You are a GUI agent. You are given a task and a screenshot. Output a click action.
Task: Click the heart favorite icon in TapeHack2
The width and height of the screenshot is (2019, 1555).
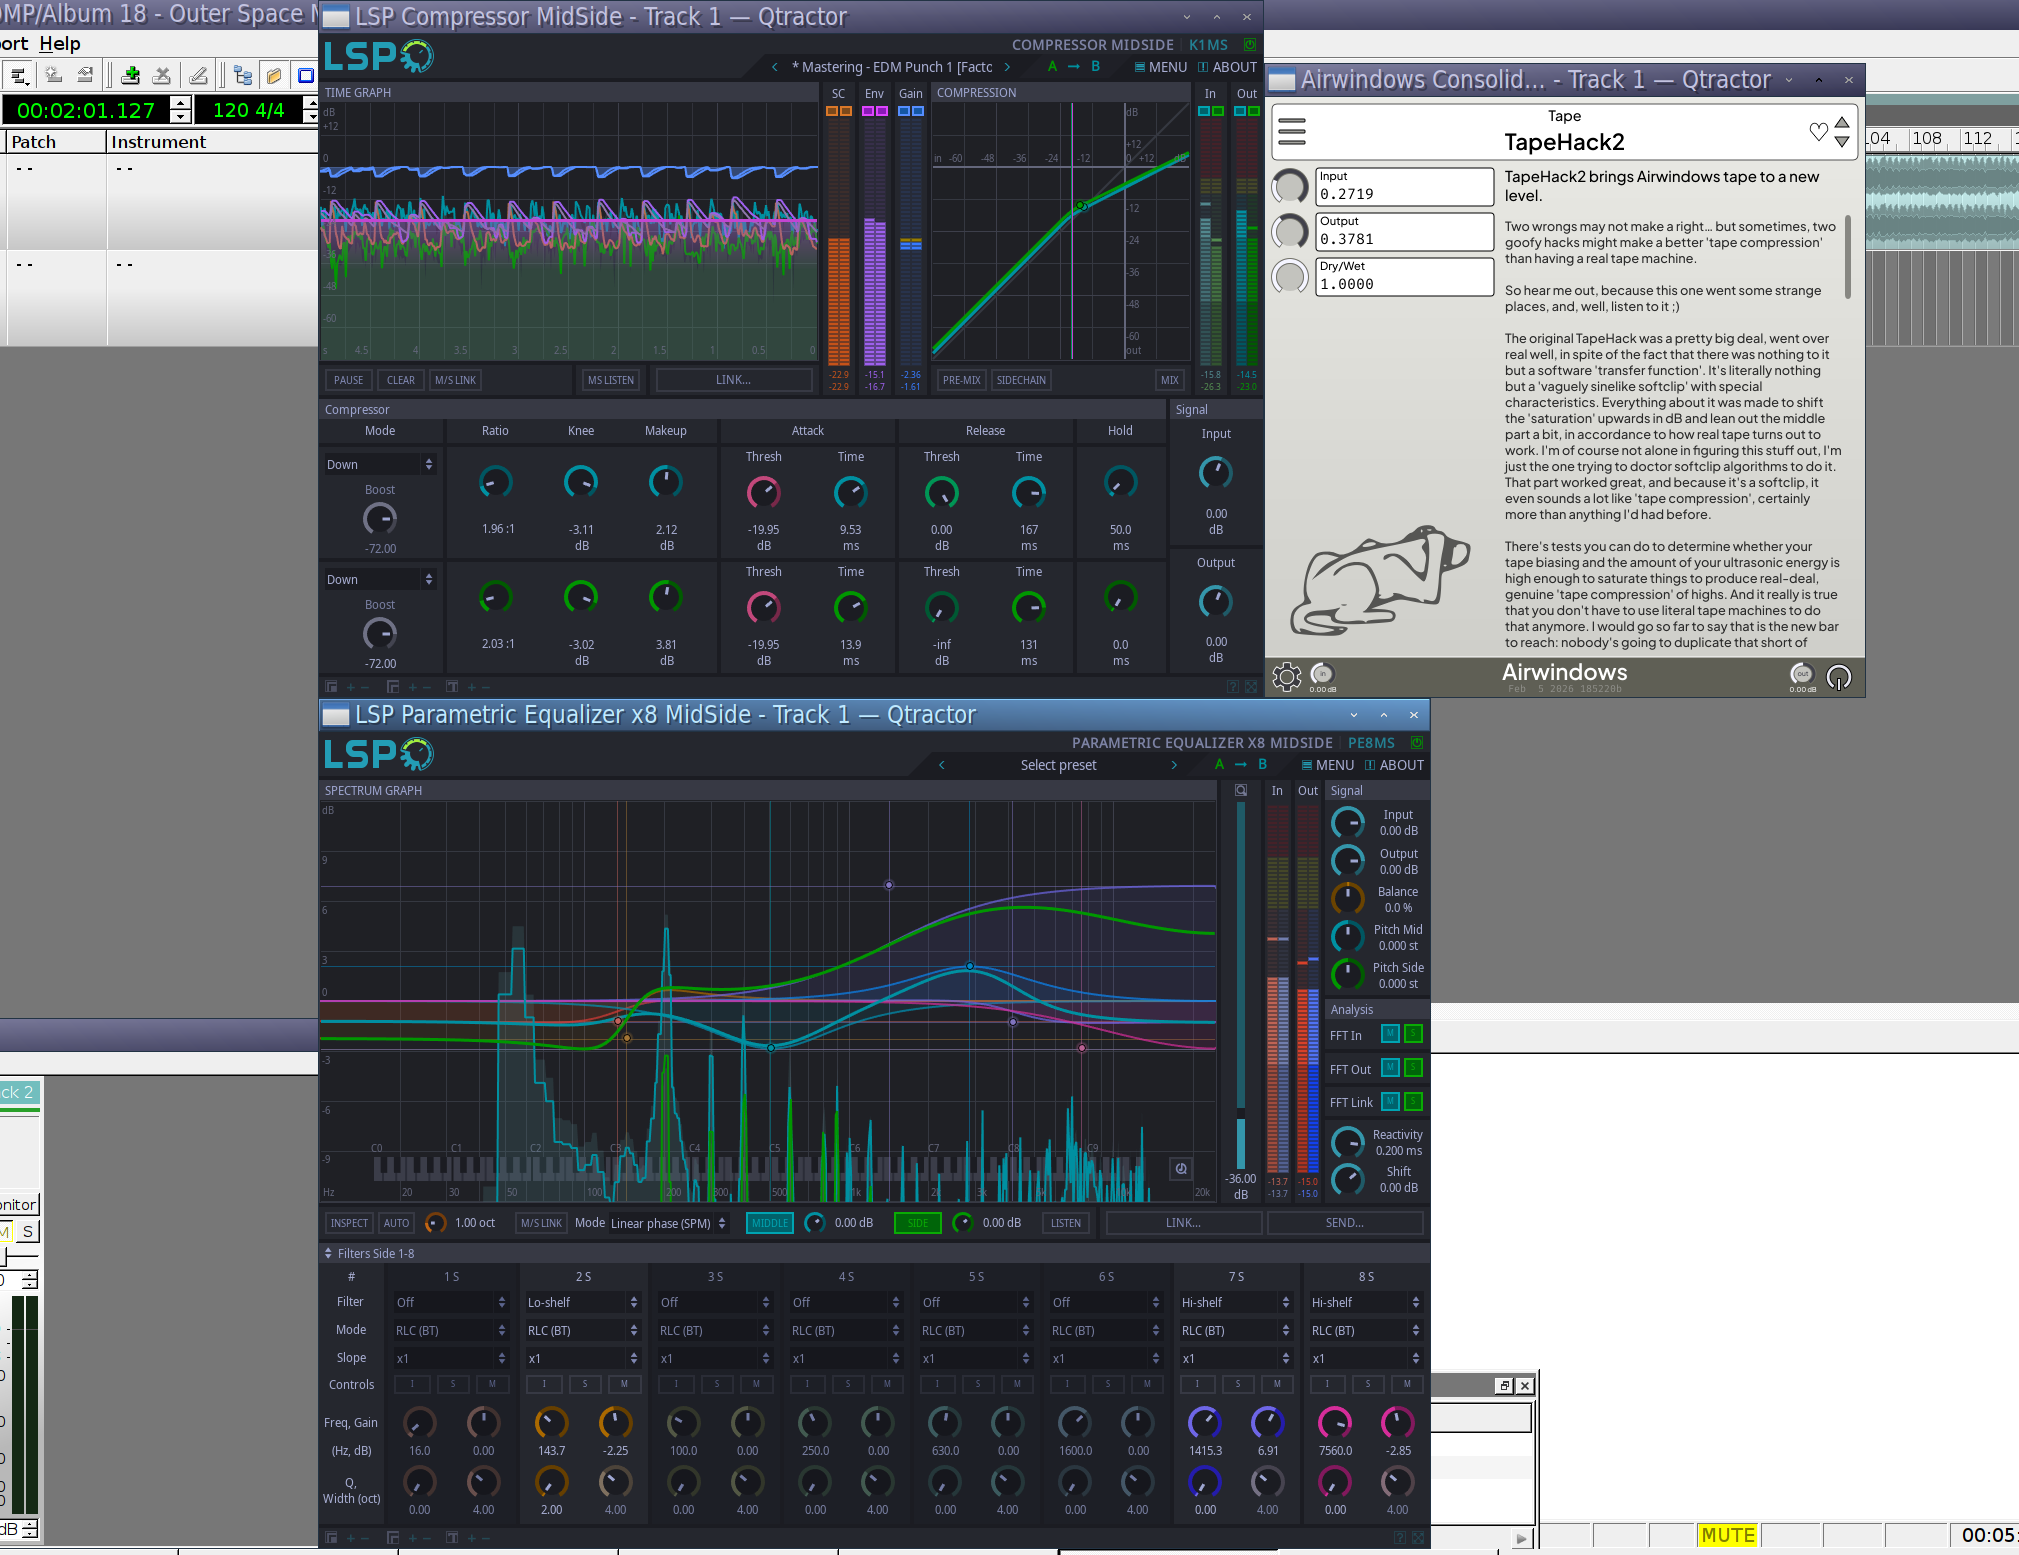(x=1818, y=131)
